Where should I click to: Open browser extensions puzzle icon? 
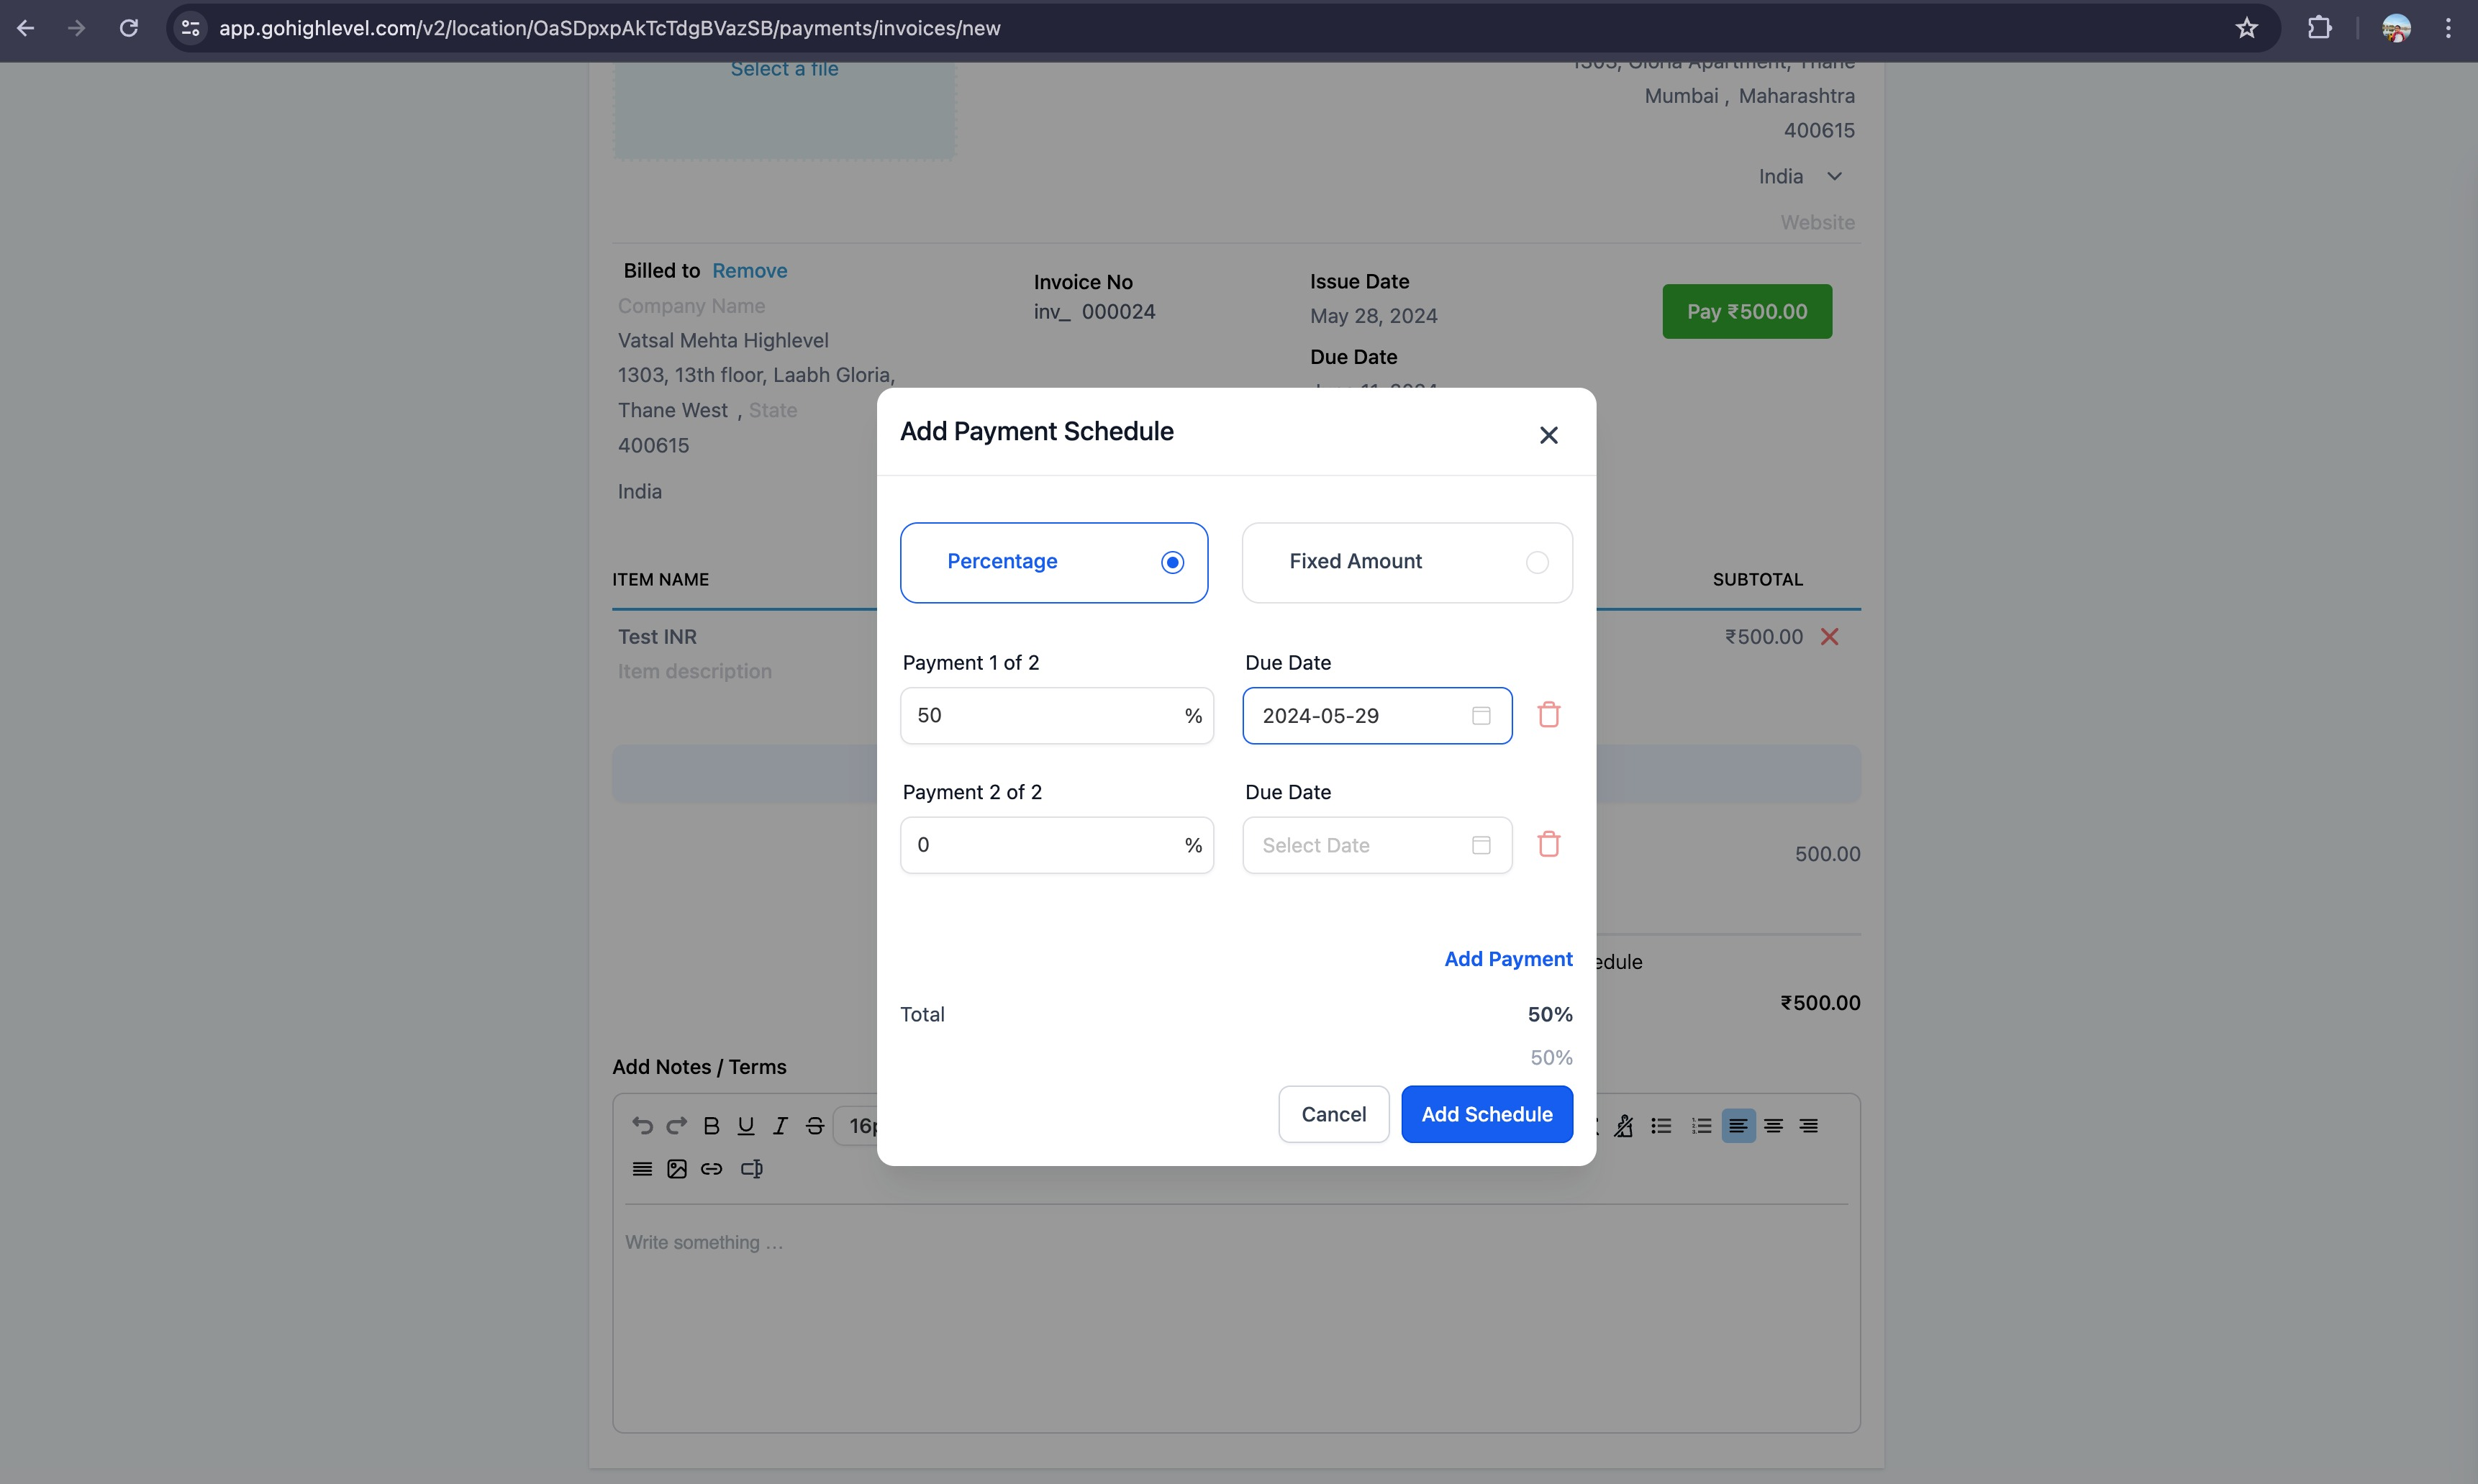2319,28
